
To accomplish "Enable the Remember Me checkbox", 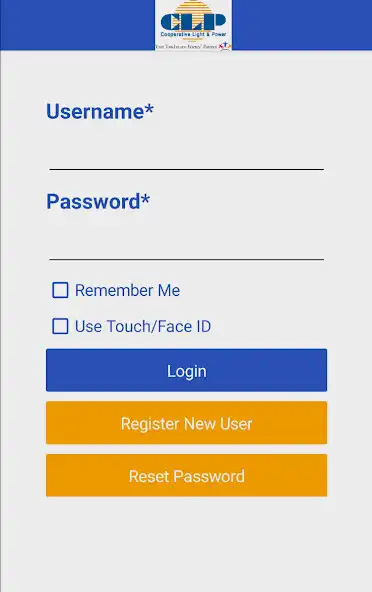I will [x=60, y=290].
